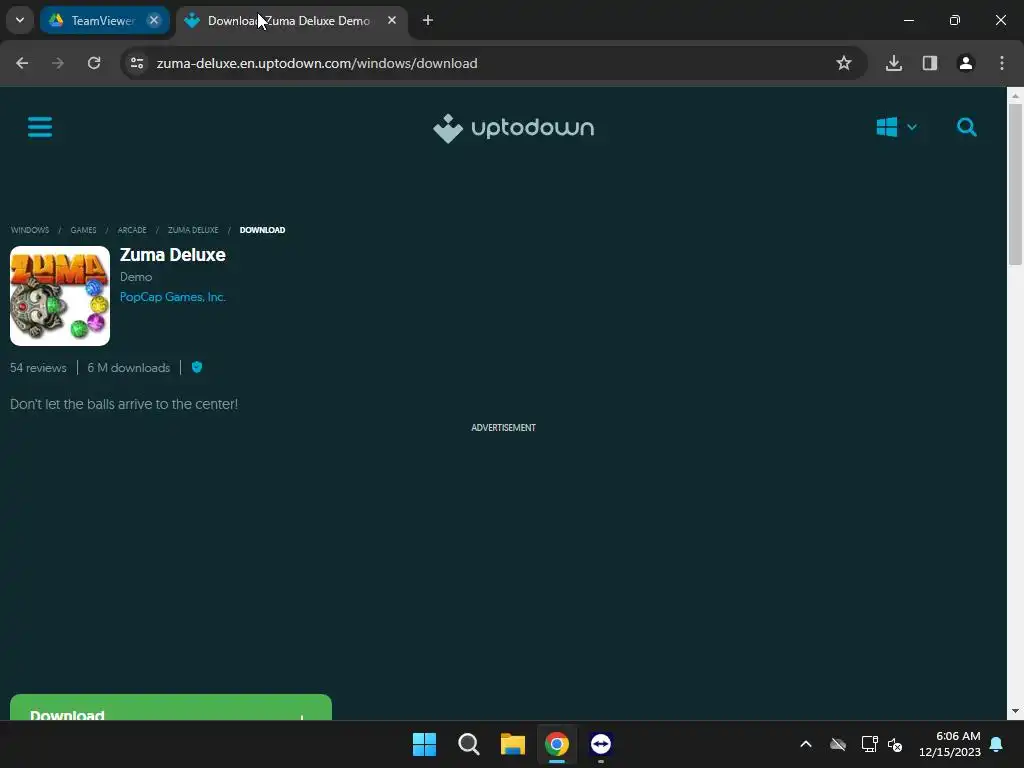Click the Uptodown search magnifier icon
This screenshot has width=1024, height=768.
click(x=967, y=127)
